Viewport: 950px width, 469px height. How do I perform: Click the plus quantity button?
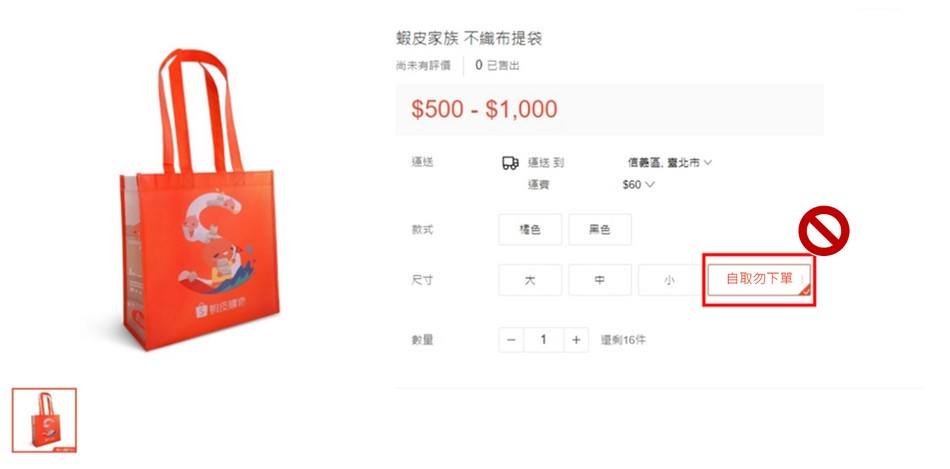pos(576,340)
